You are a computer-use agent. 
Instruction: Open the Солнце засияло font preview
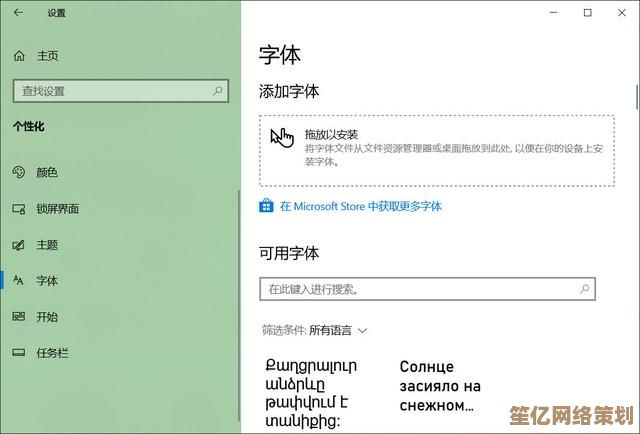pyautogui.click(x=440, y=386)
